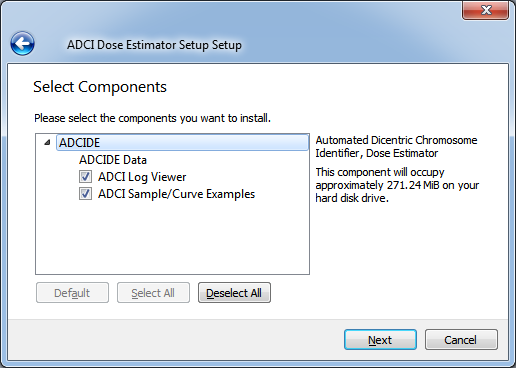This screenshot has height=368, width=516.
Task: Uncheck the ADCI Sample/Curve Examples checkbox
Action: pyautogui.click(x=85, y=194)
